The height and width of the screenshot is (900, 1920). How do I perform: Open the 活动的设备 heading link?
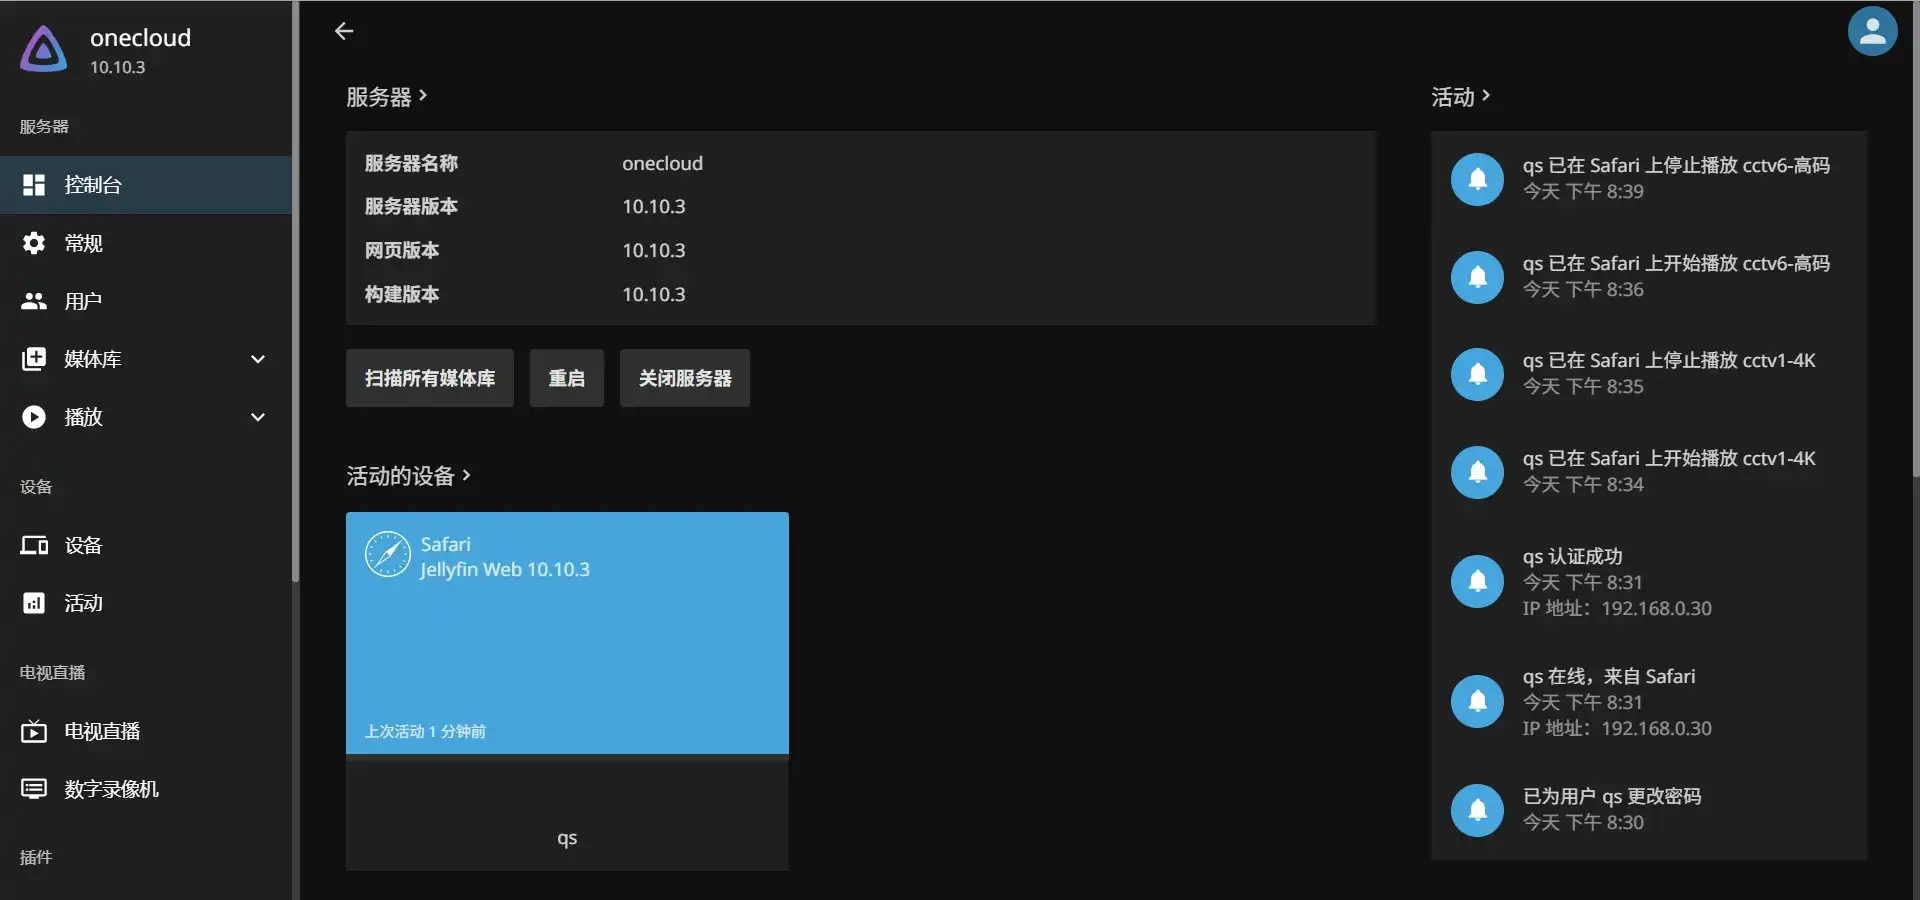[408, 476]
